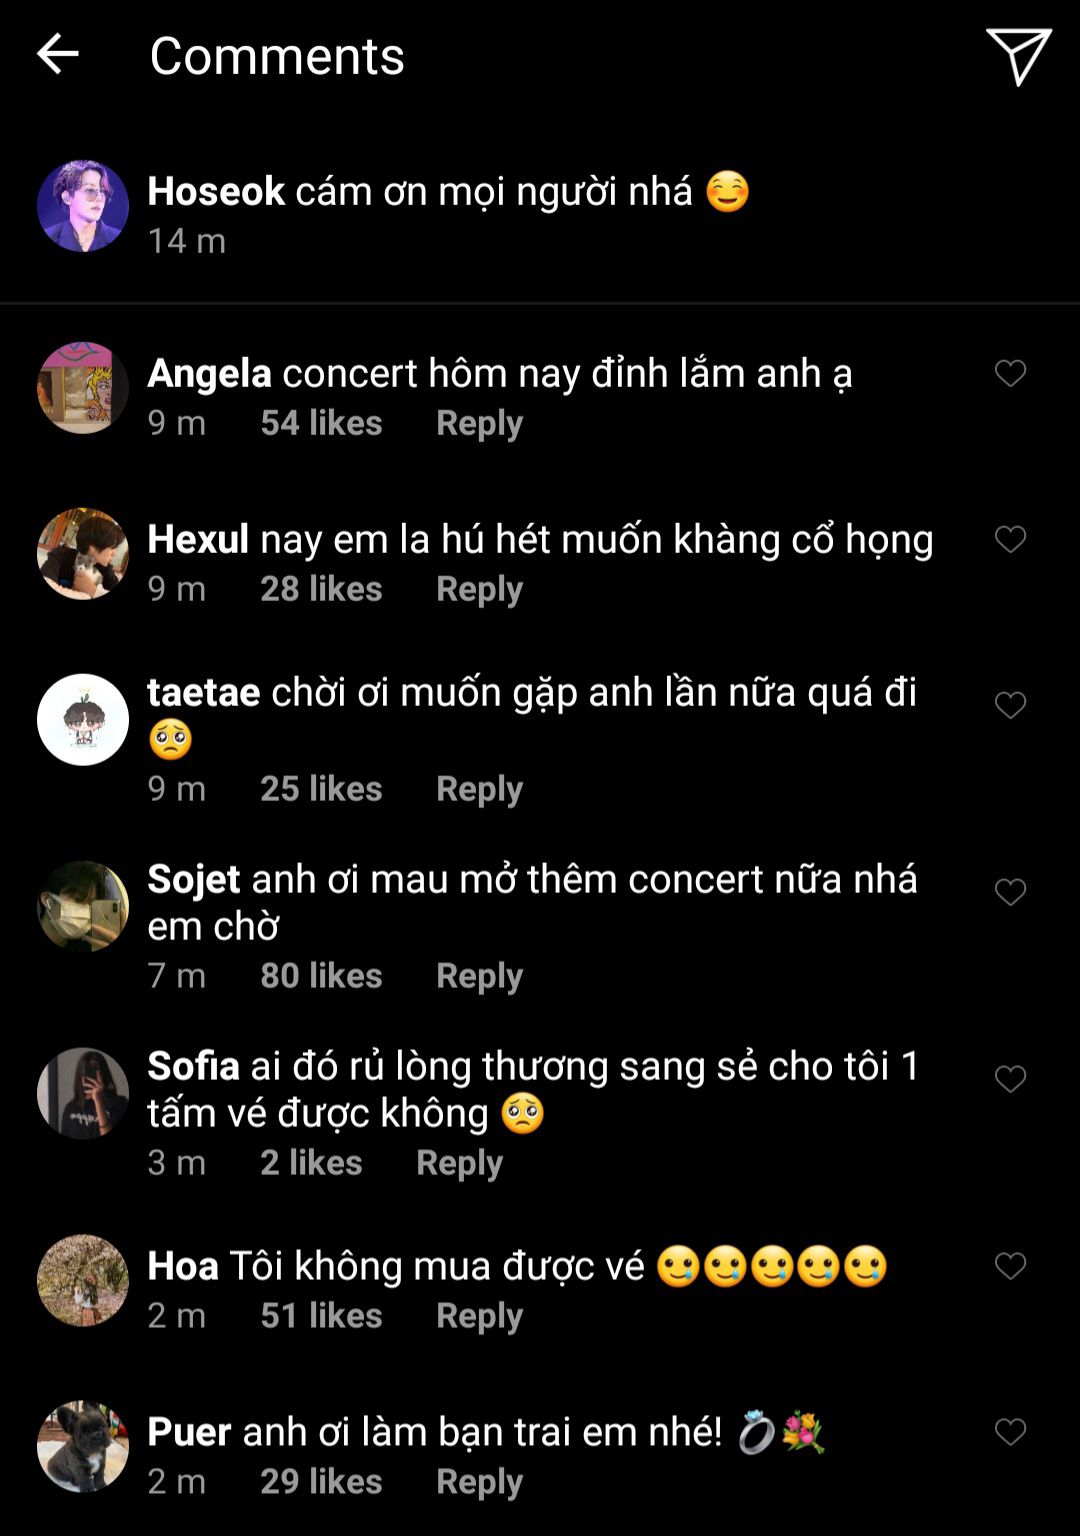This screenshot has height=1536, width=1080.
Task: Reply to Angela's comment
Action: tap(479, 423)
